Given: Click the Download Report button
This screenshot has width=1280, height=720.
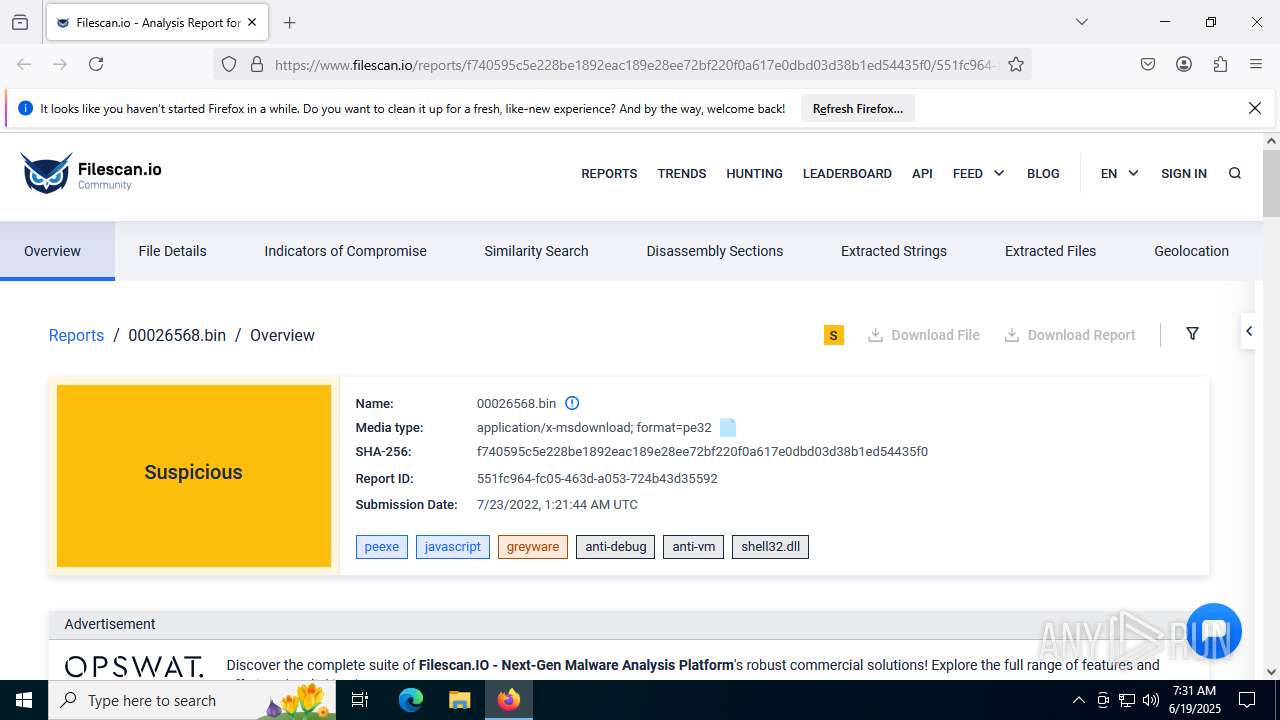Looking at the screenshot, I should coord(1069,335).
